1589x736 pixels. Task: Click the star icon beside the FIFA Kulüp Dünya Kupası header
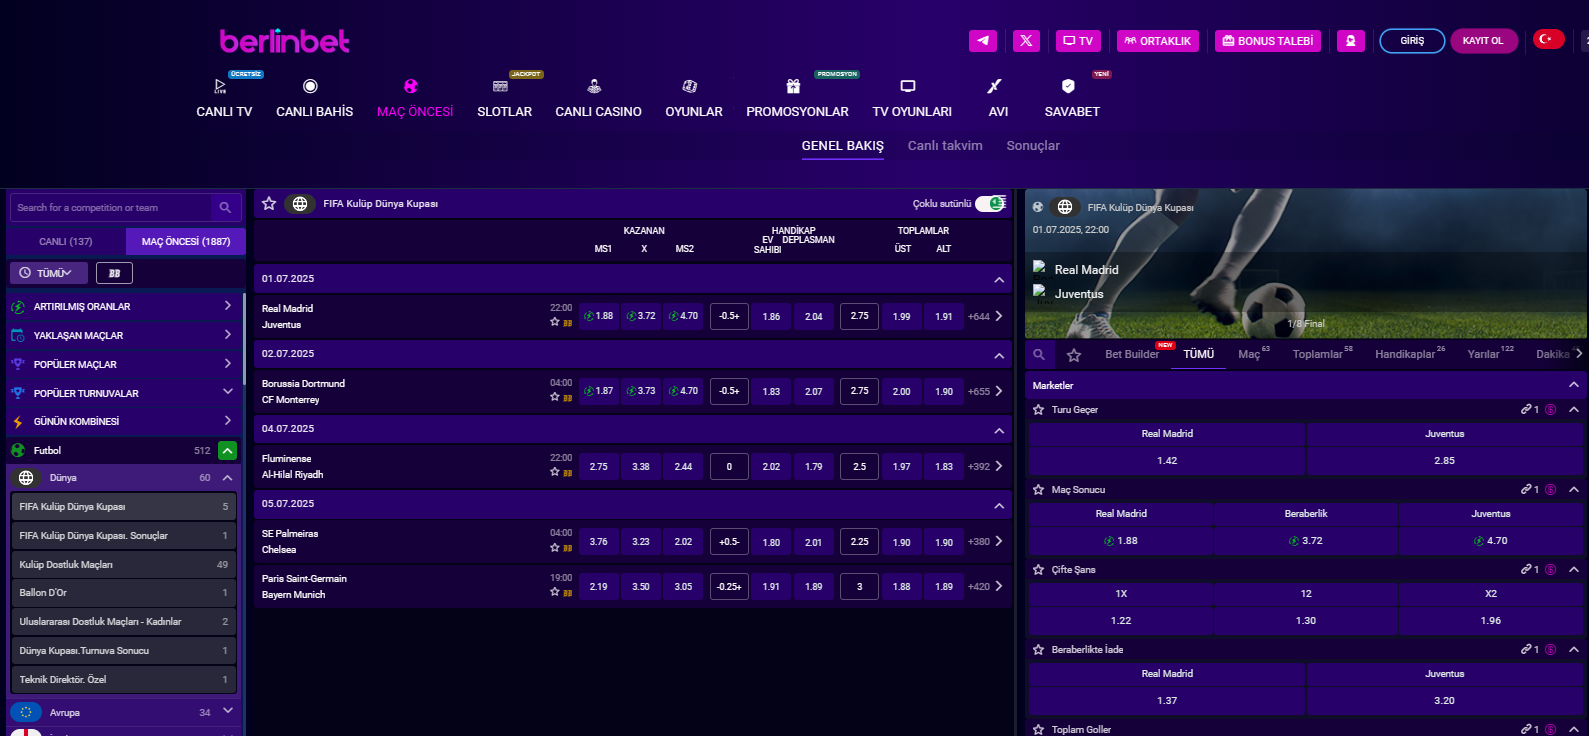(x=269, y=204)
